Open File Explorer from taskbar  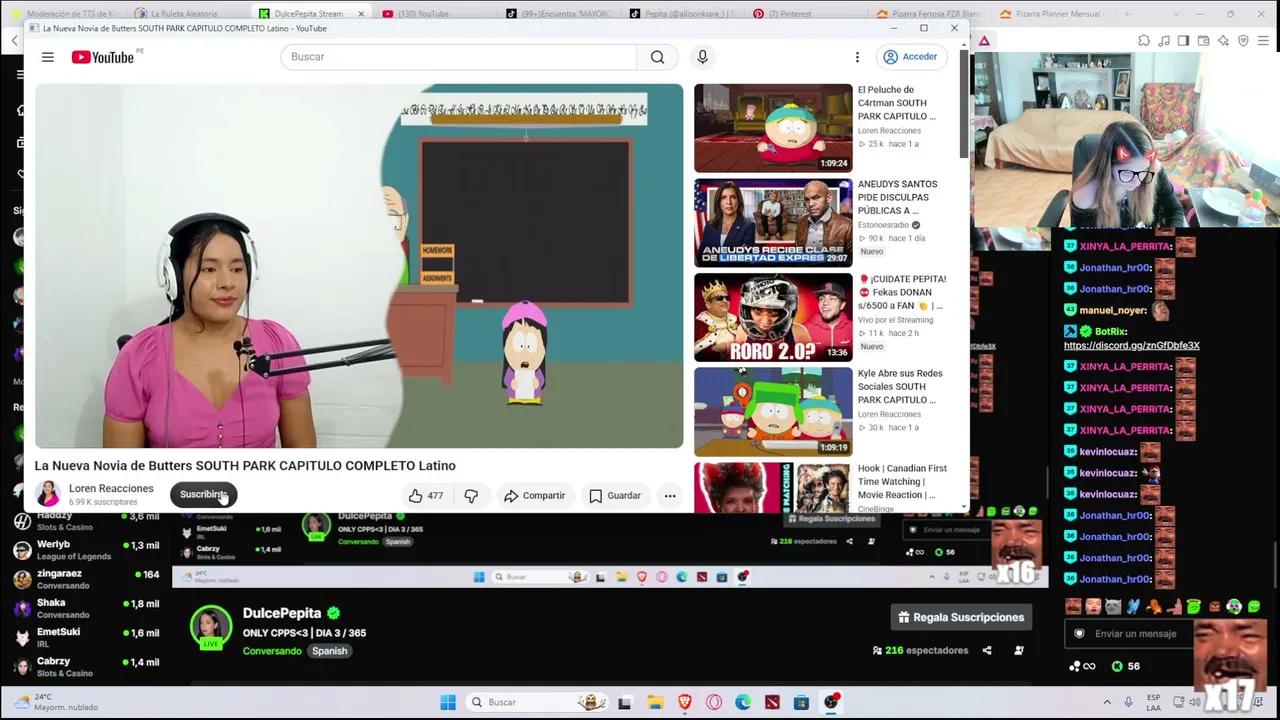pyautogui.click(x=655, y=702)
